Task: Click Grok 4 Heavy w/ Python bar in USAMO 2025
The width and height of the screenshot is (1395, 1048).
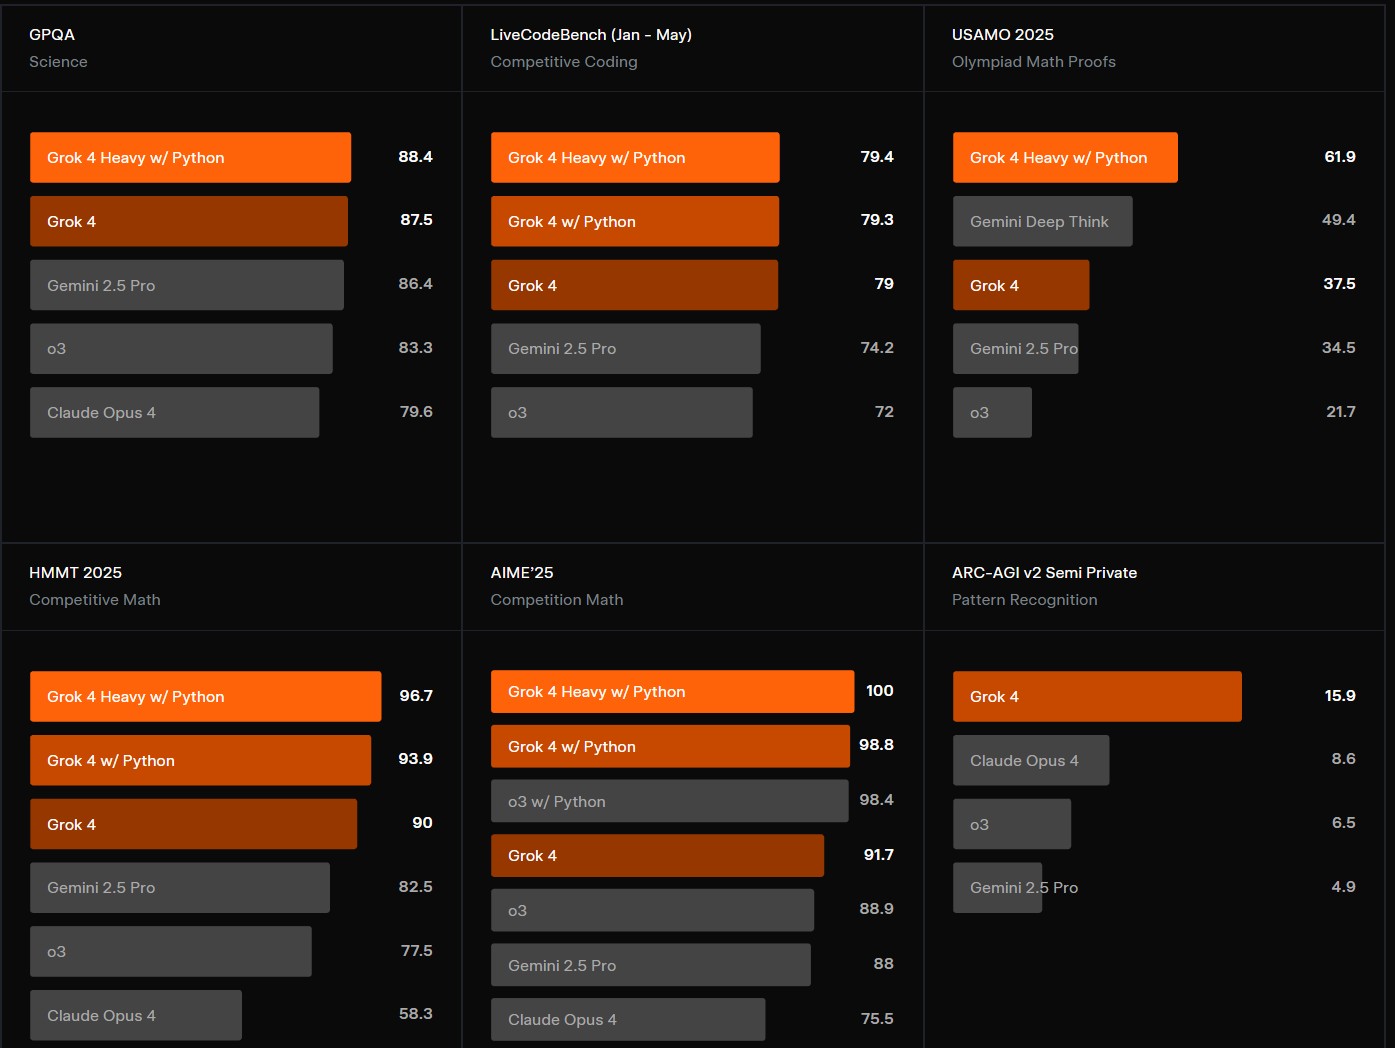Action: (x=1065, y=157)
